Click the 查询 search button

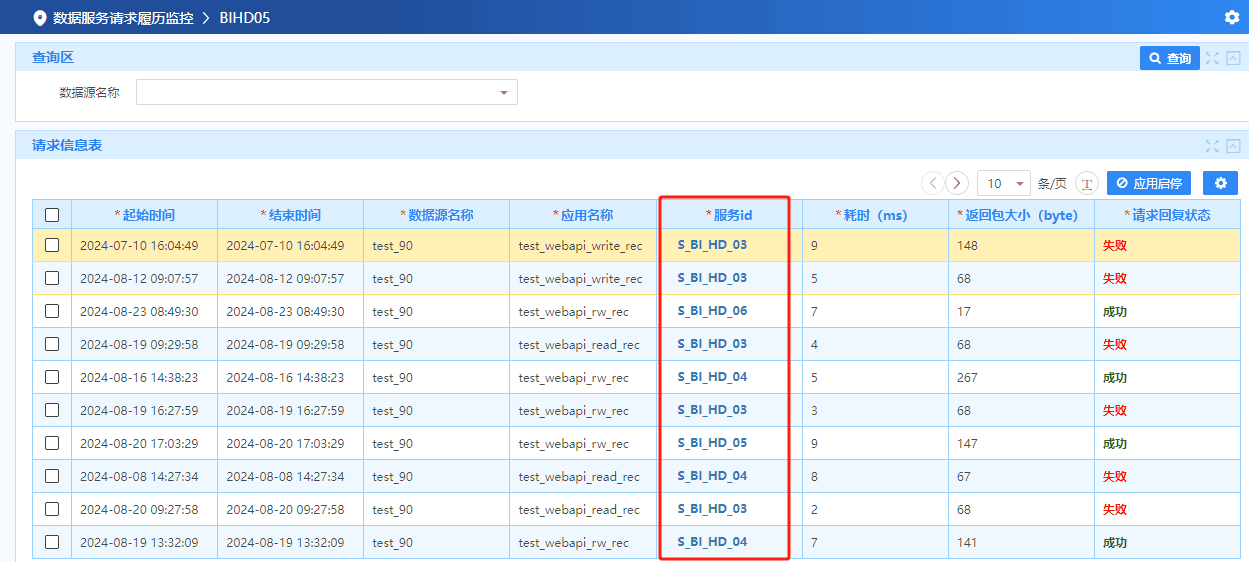pos(1170,58)
